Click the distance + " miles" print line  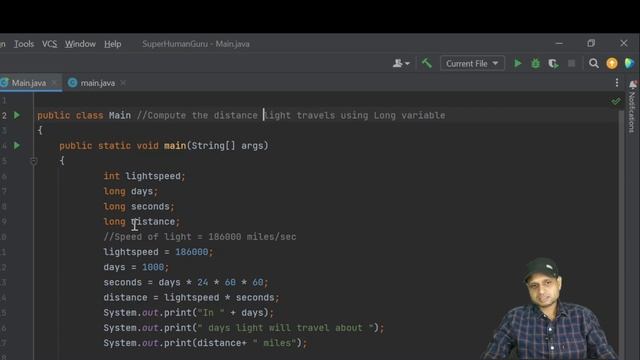[205, 343]
